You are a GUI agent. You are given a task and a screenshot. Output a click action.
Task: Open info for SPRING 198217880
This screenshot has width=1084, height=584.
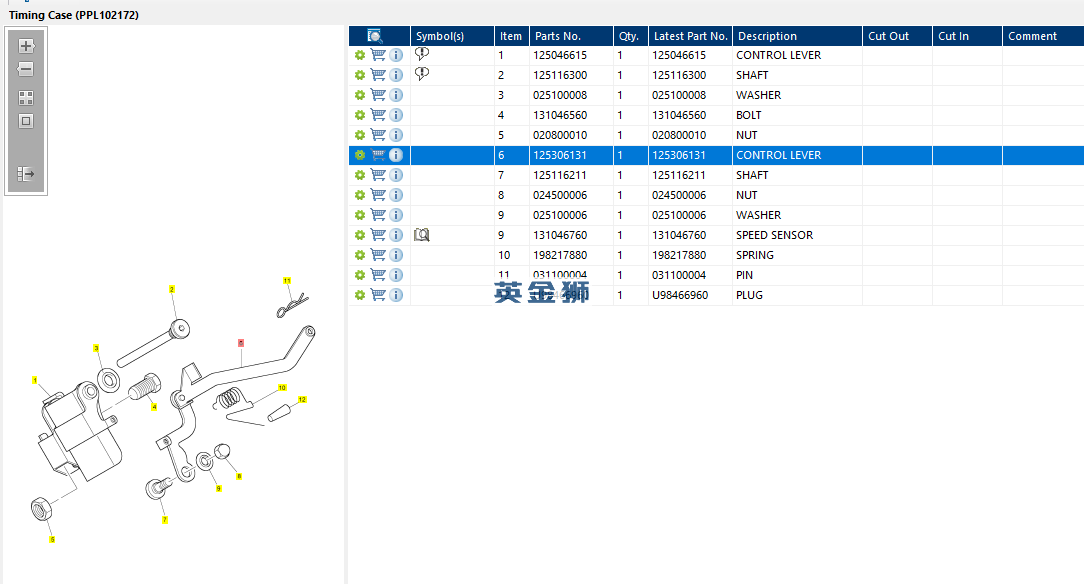point(396,255)
